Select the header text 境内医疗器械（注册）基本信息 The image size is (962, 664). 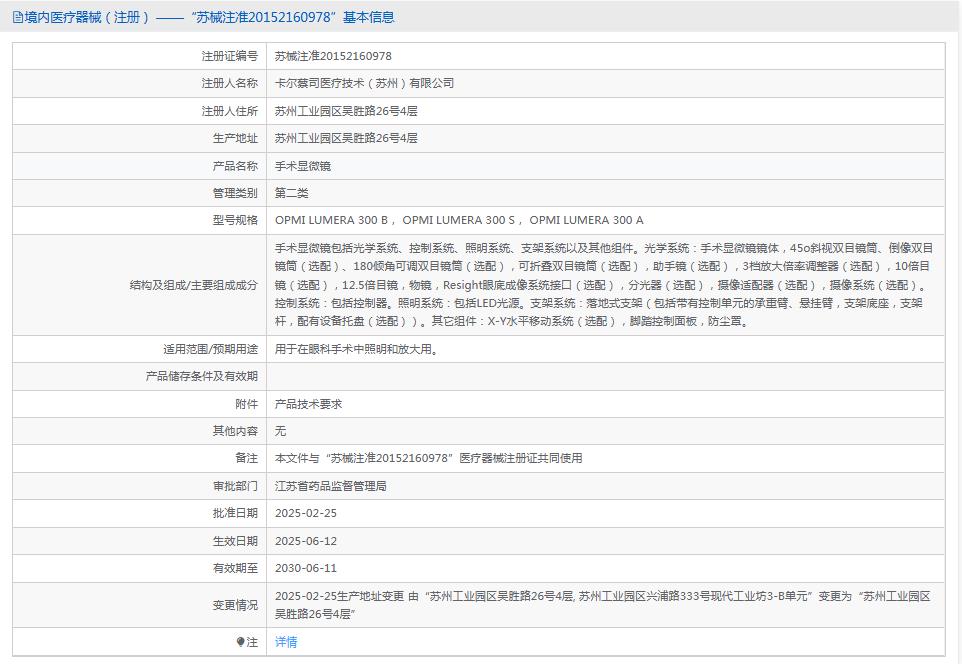pyautogui.click(x=209, y=17)
